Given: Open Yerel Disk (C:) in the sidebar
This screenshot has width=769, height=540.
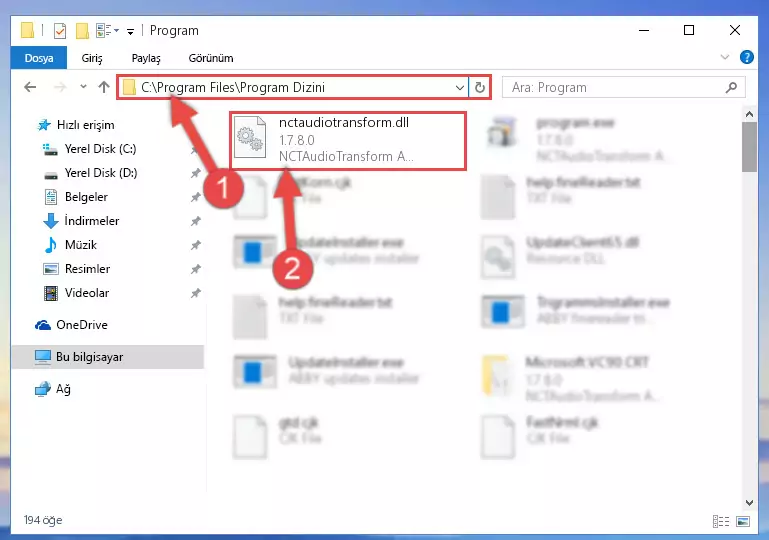Looking at the screenshot, I should pos(100,149).
